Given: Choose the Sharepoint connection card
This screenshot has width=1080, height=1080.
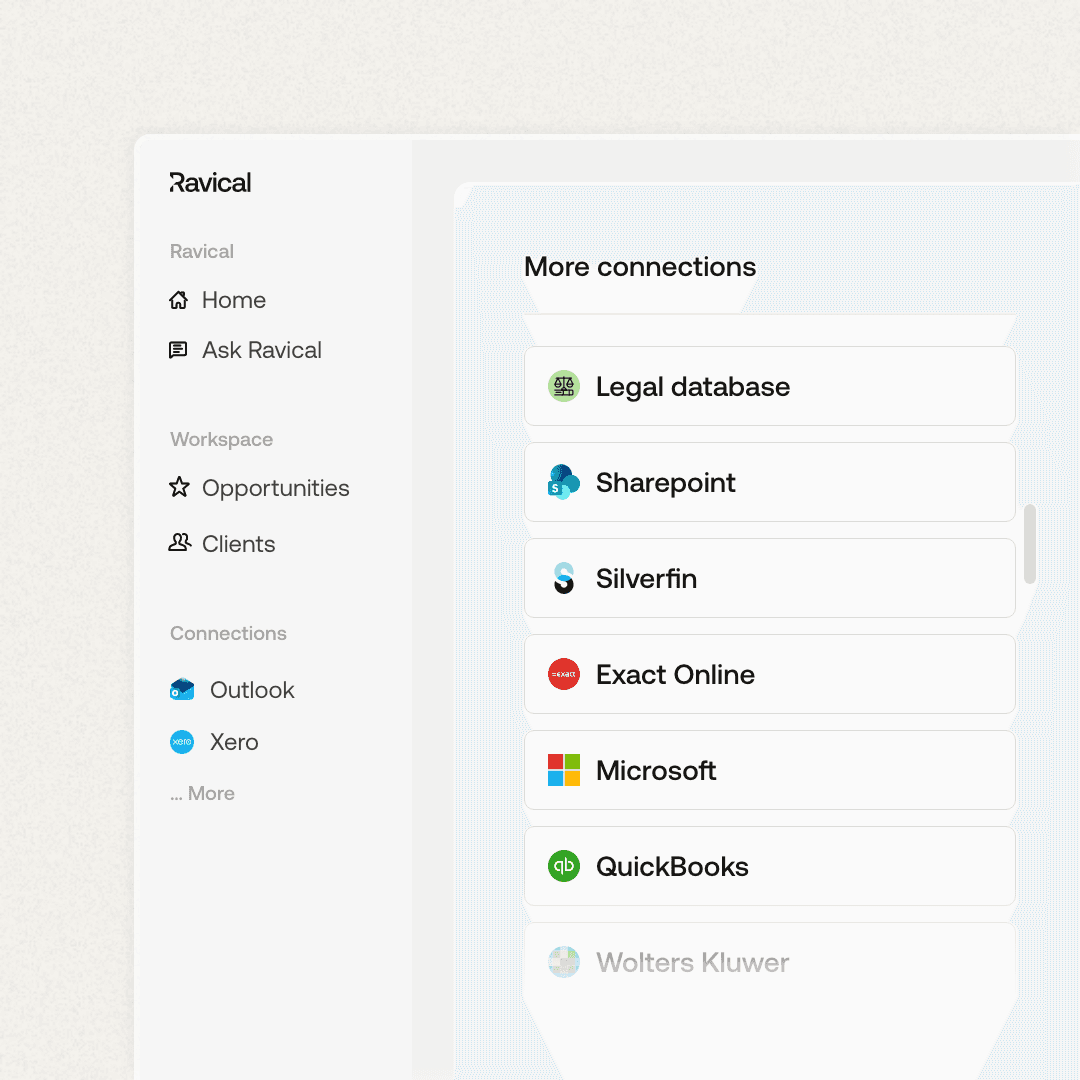Looking at the screenshot, I should tap(769, 482).
